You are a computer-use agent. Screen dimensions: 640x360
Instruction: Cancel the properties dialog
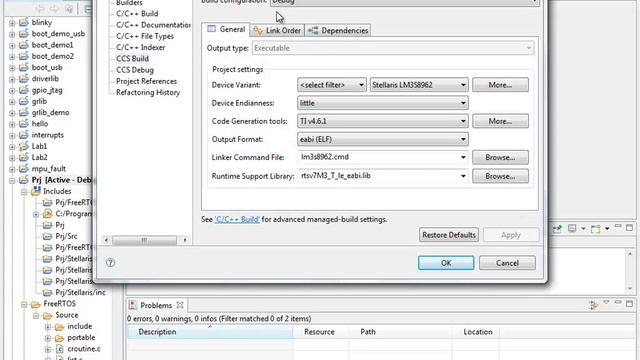[x=507, y=263]
